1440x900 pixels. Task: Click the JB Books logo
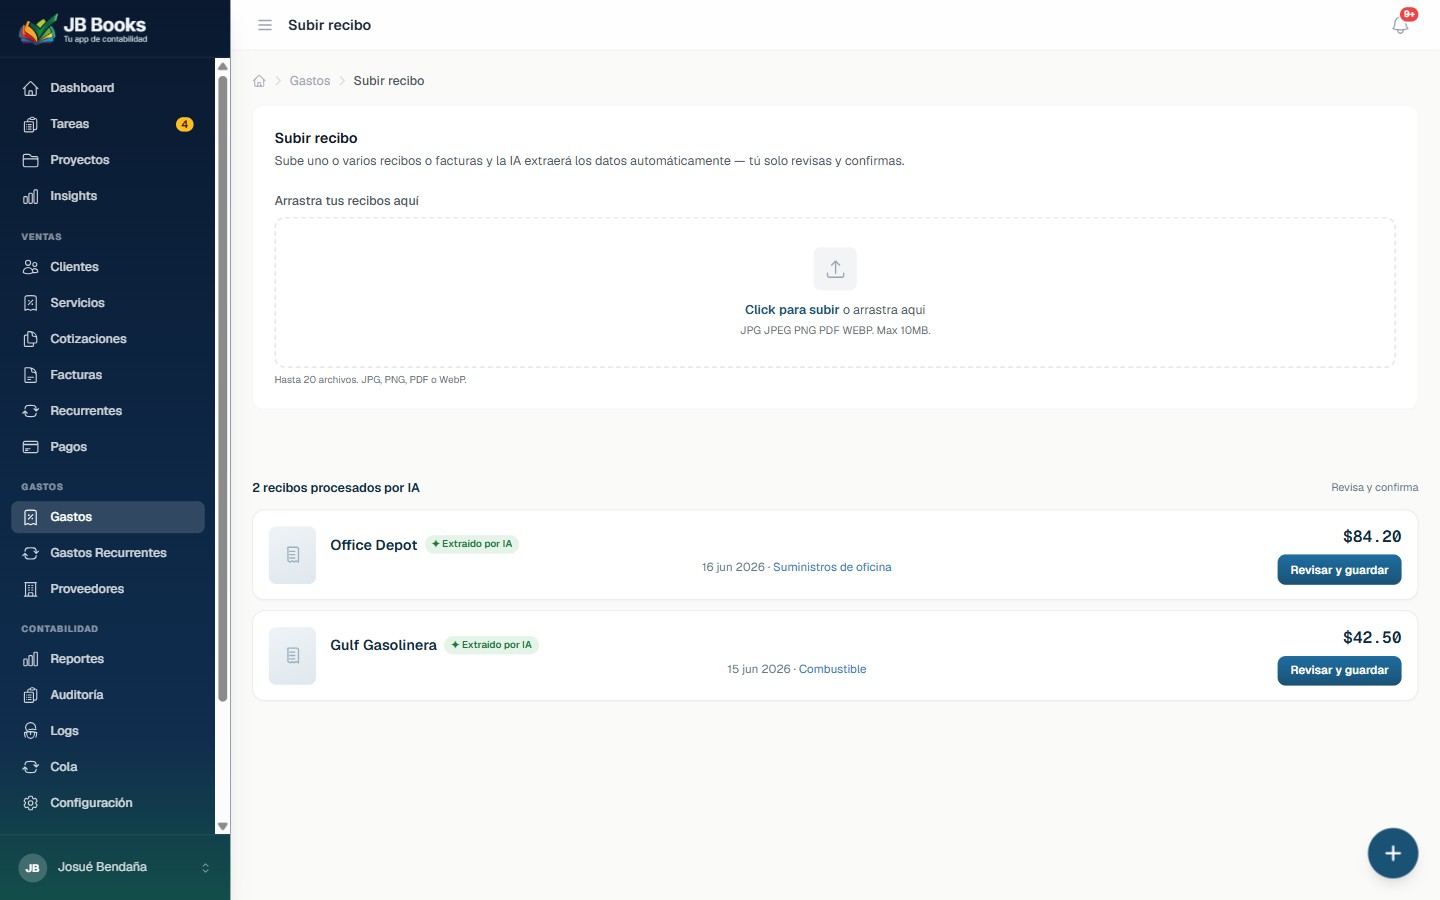pyautogui.click(x=84, y=29)
